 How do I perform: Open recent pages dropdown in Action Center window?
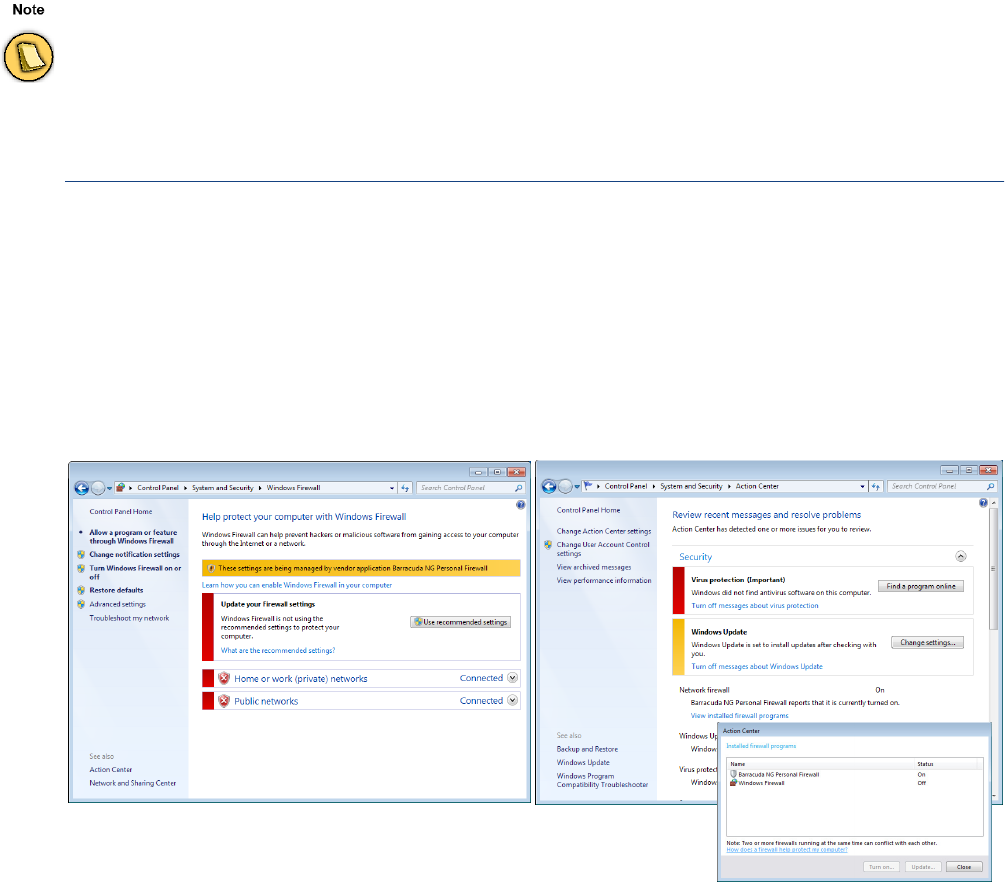(577, 487)
